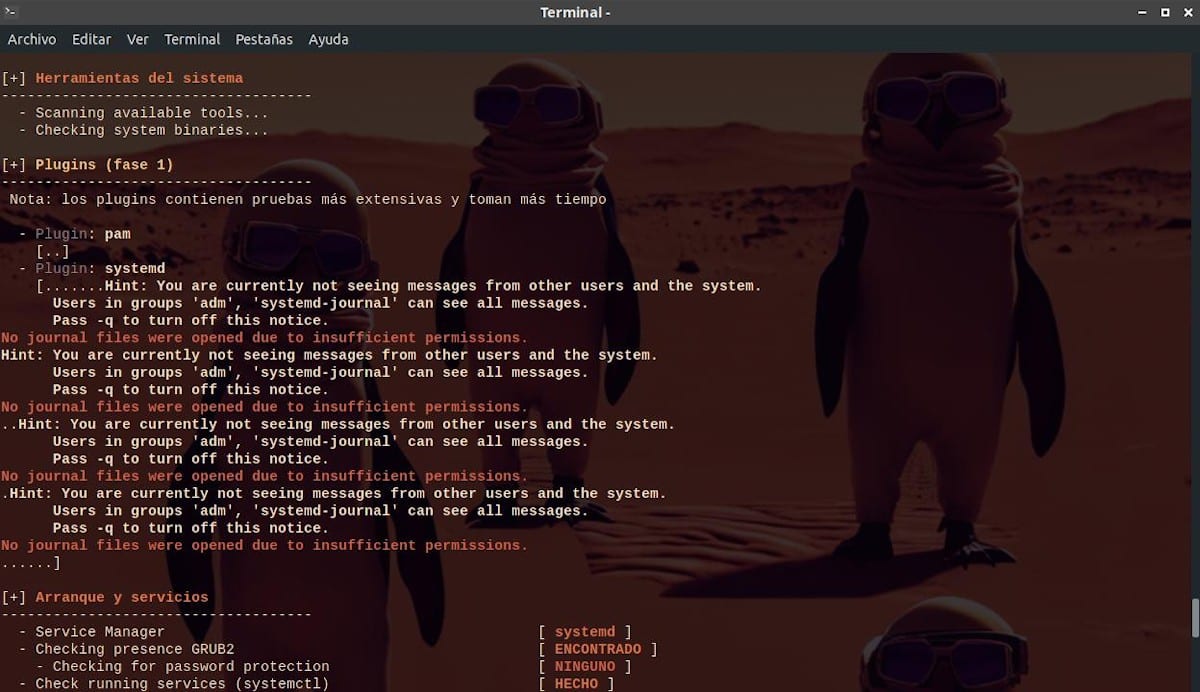Click the 'Arranque y servicios' heading

pos(122,597)
